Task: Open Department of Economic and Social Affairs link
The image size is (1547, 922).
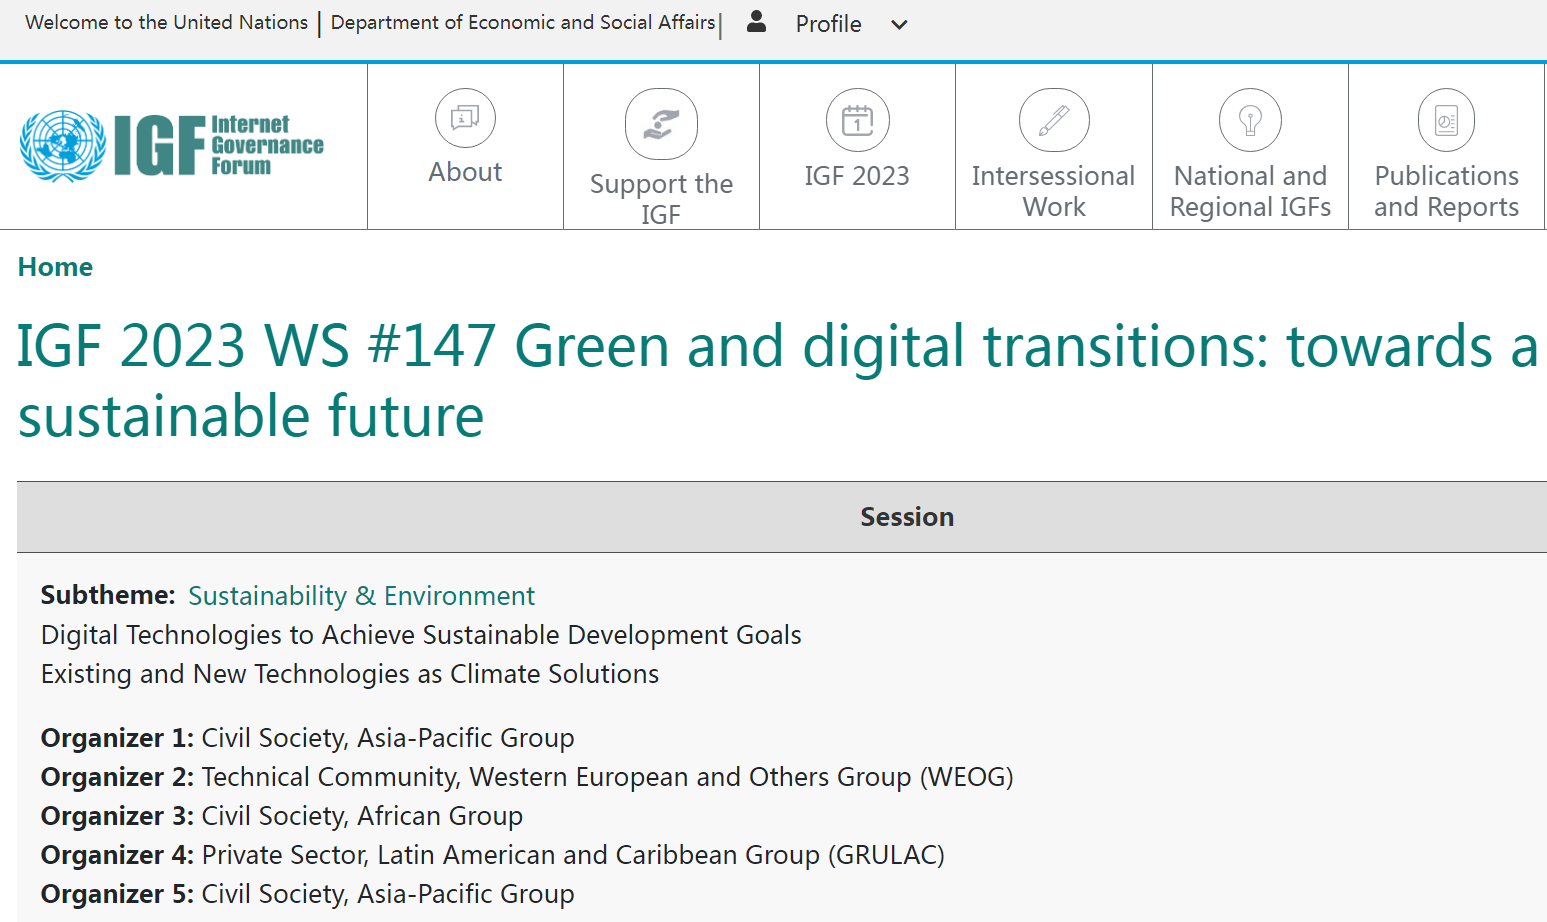Action: tap(523, 22)
